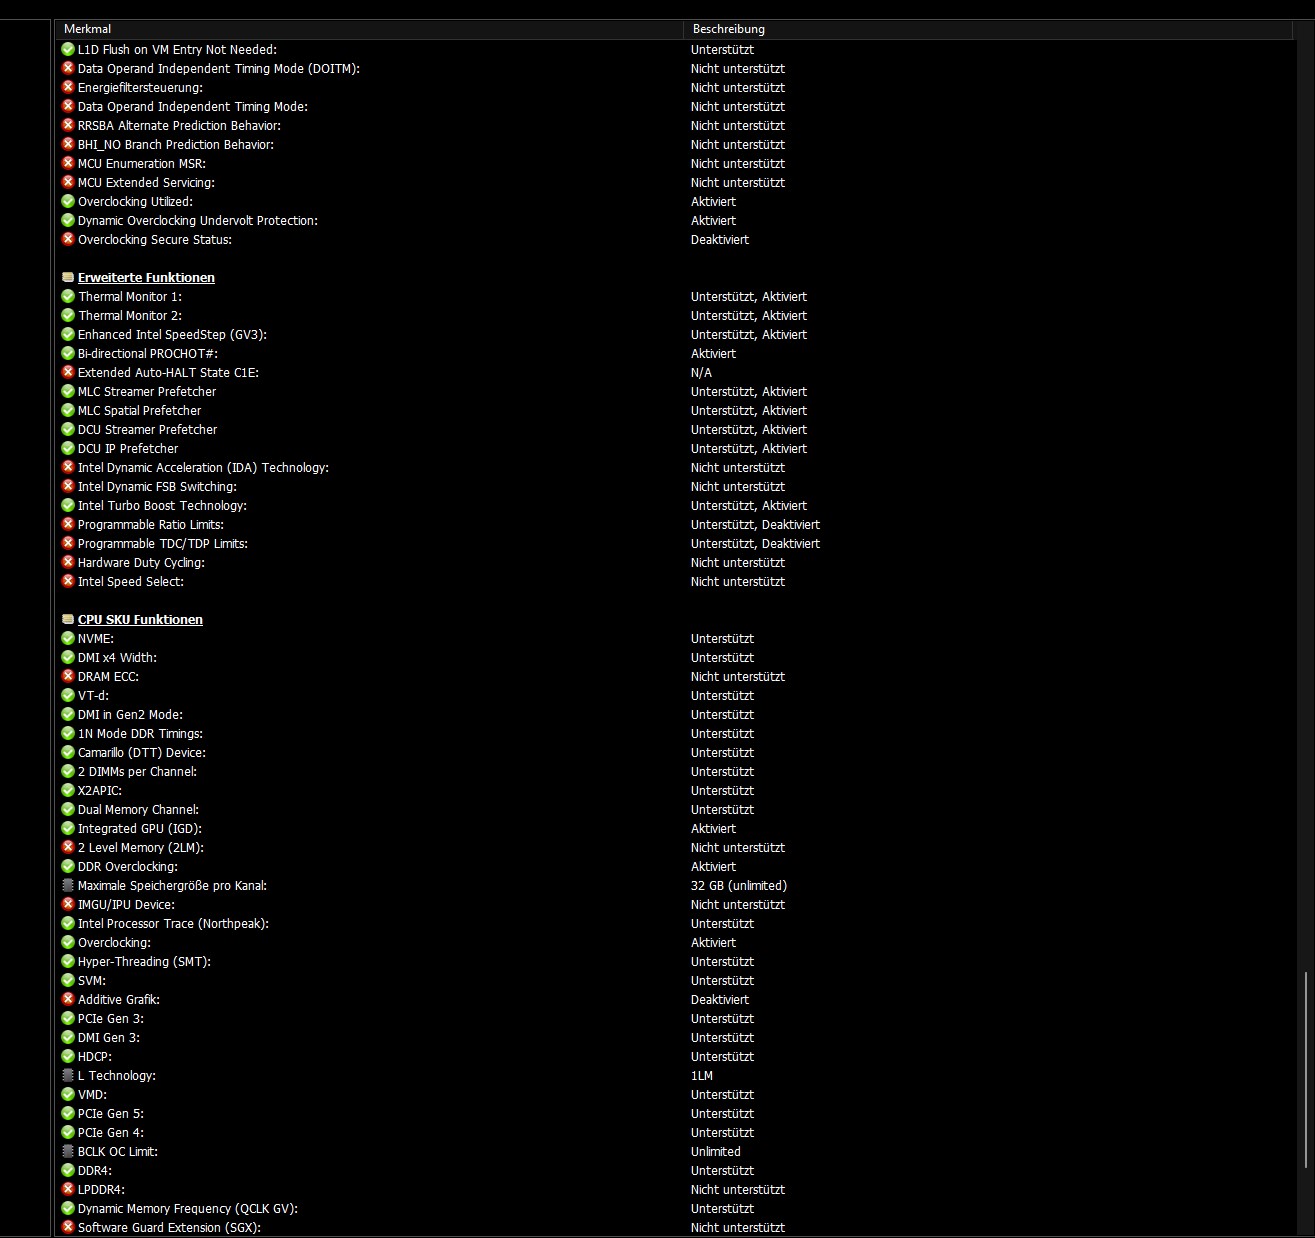Select the RRSBA Alternate Prediction Behavior row
Viewport: 1315px width, 1238px height.
point(676,126)
